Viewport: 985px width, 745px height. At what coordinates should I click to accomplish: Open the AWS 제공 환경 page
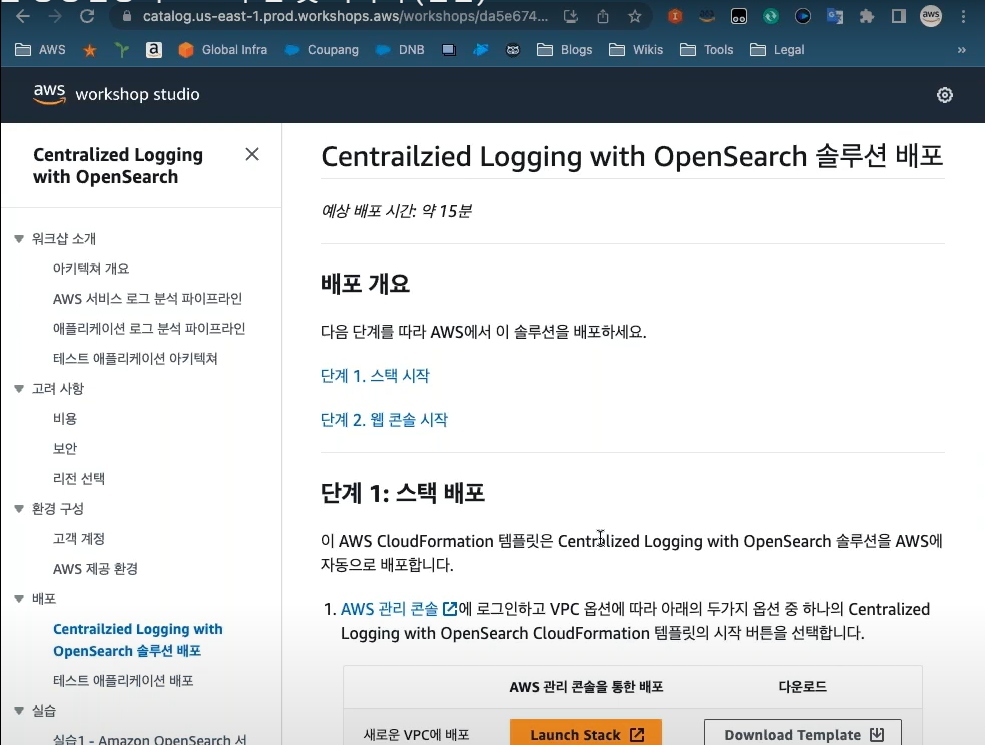(x=95, y=568)
